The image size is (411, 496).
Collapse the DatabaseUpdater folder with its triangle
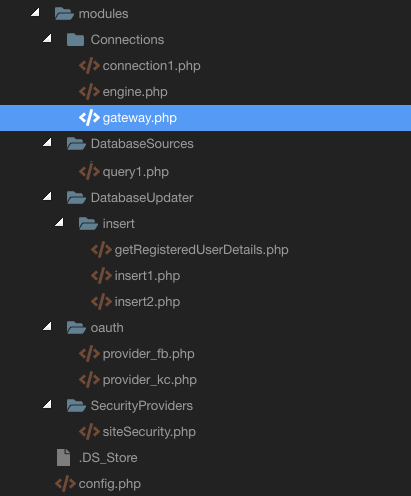[47, 196]
